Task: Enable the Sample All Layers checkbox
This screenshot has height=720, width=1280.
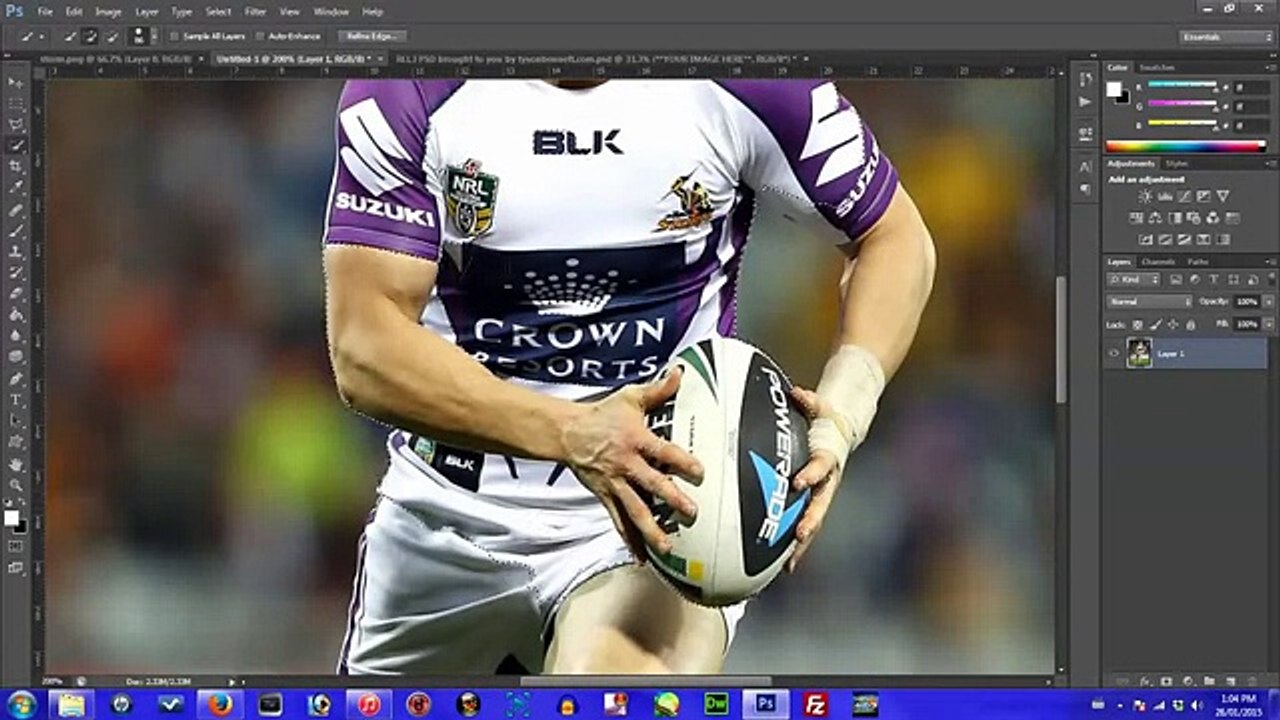Action: (x=173, y=36)
